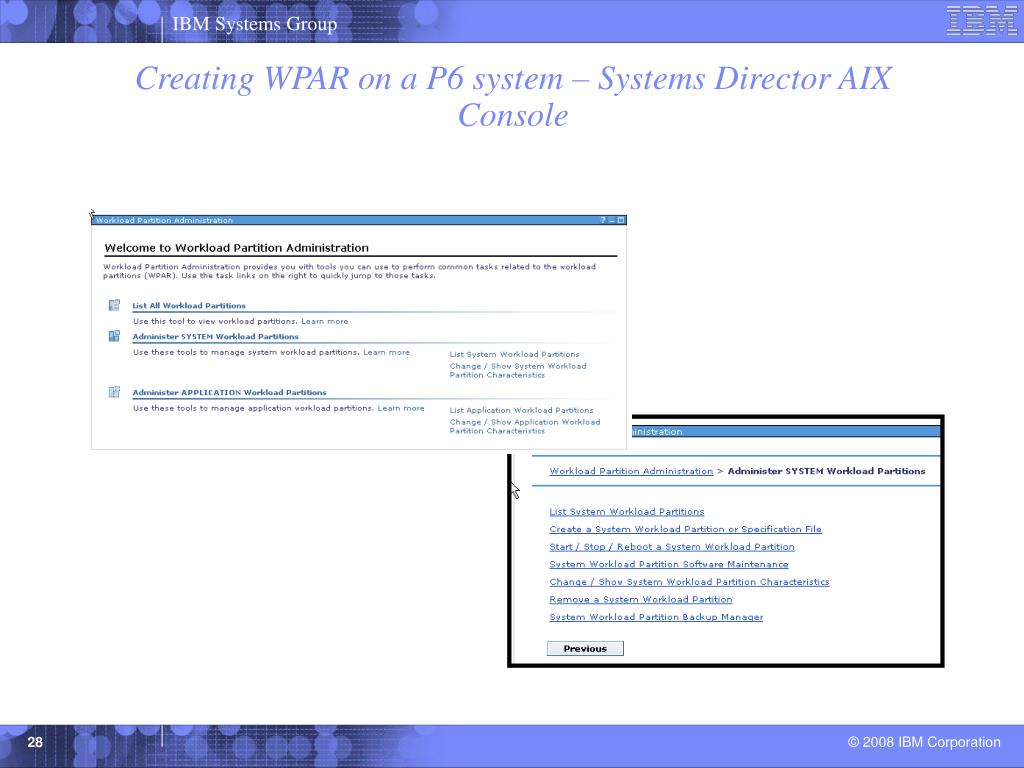Click the List All Workload Partitions icon
The height and width of the screenshot is (768, 1024).
pyautogui.click(x=114, y=305)
